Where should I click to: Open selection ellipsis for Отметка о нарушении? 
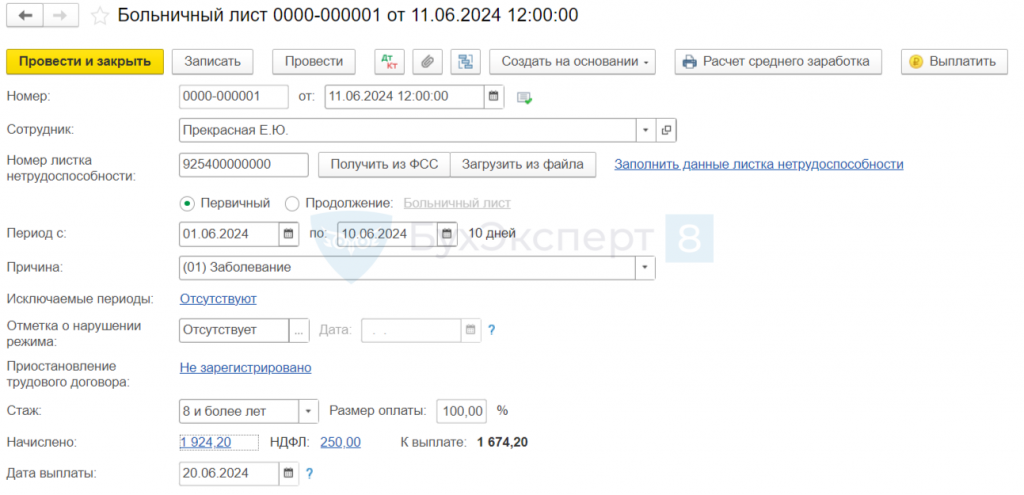pyautogui.click(x=298, y=330)
